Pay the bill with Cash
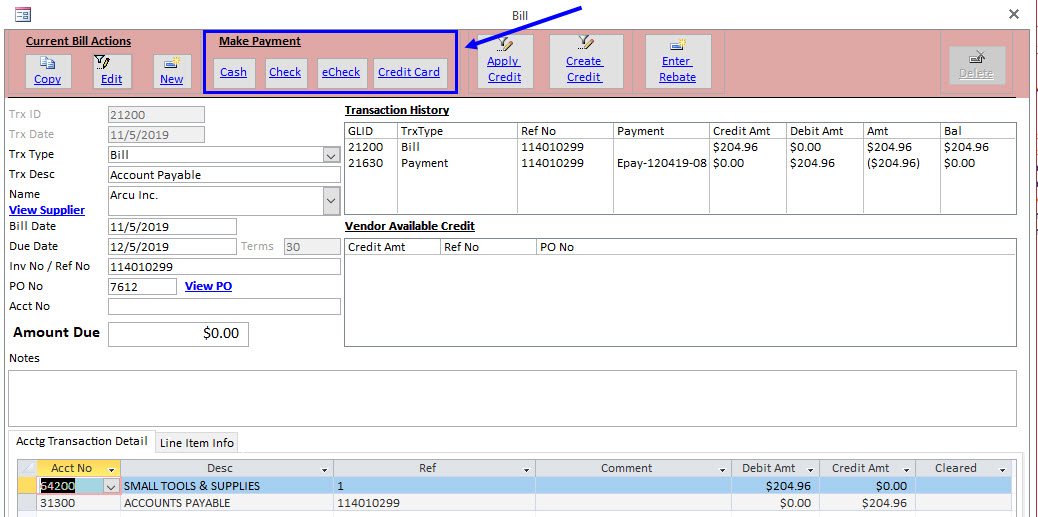This screenshot has height=517, width=1038. [234, 73]
